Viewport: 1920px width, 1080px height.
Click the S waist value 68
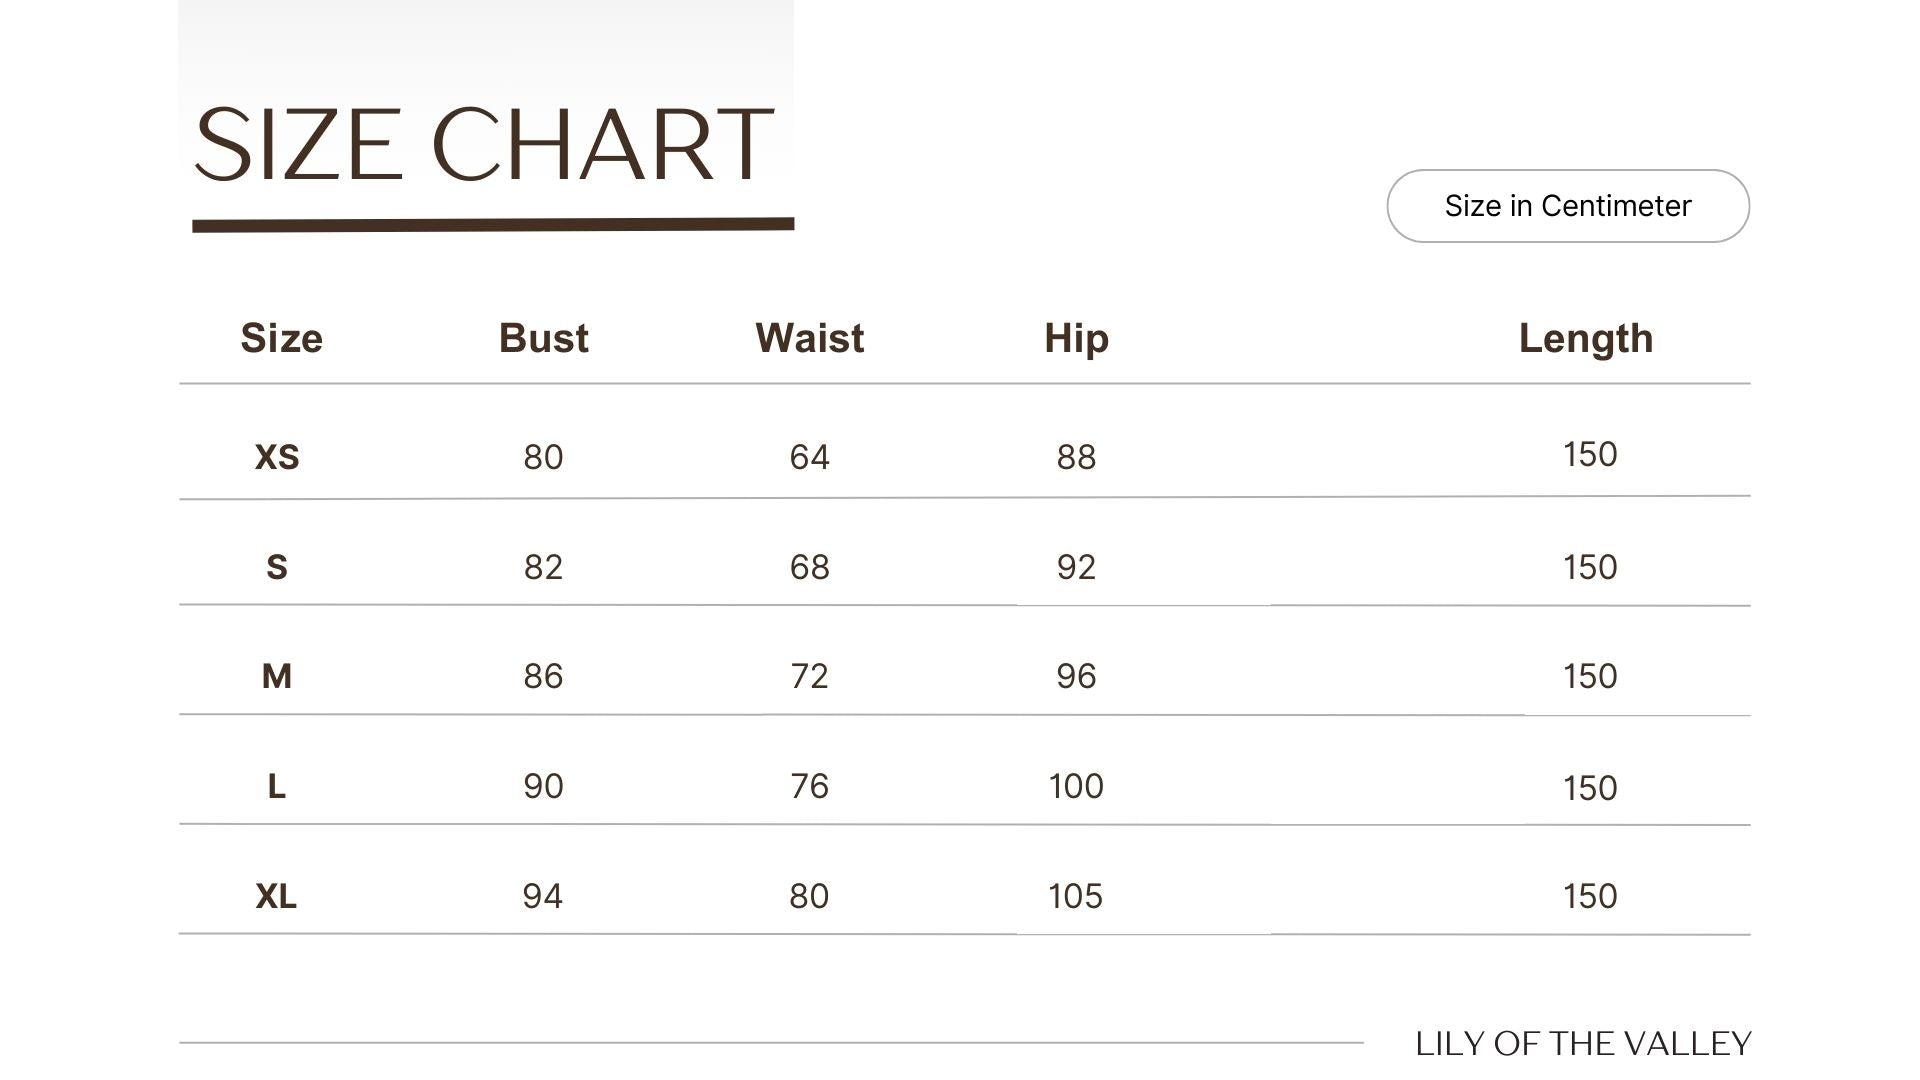click(x=810, y=567)
